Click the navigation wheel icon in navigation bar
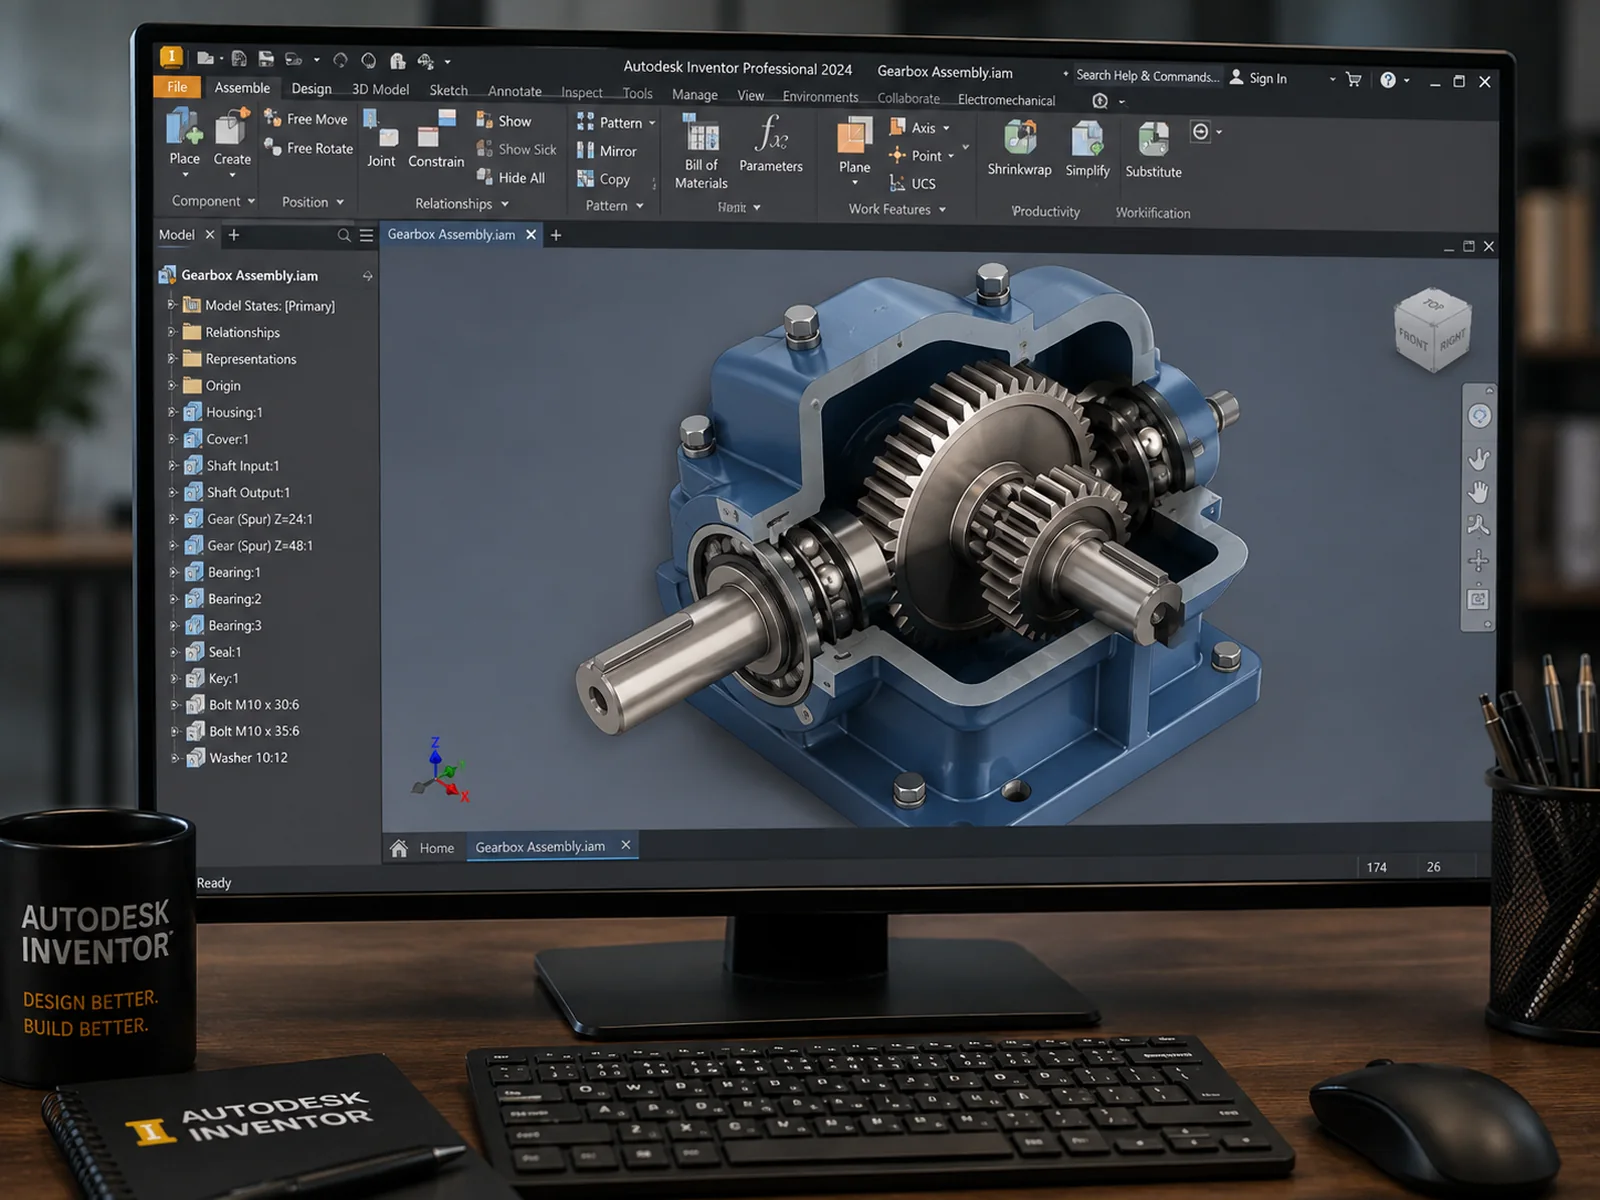1600x1200 pixels. point(1479,416)
